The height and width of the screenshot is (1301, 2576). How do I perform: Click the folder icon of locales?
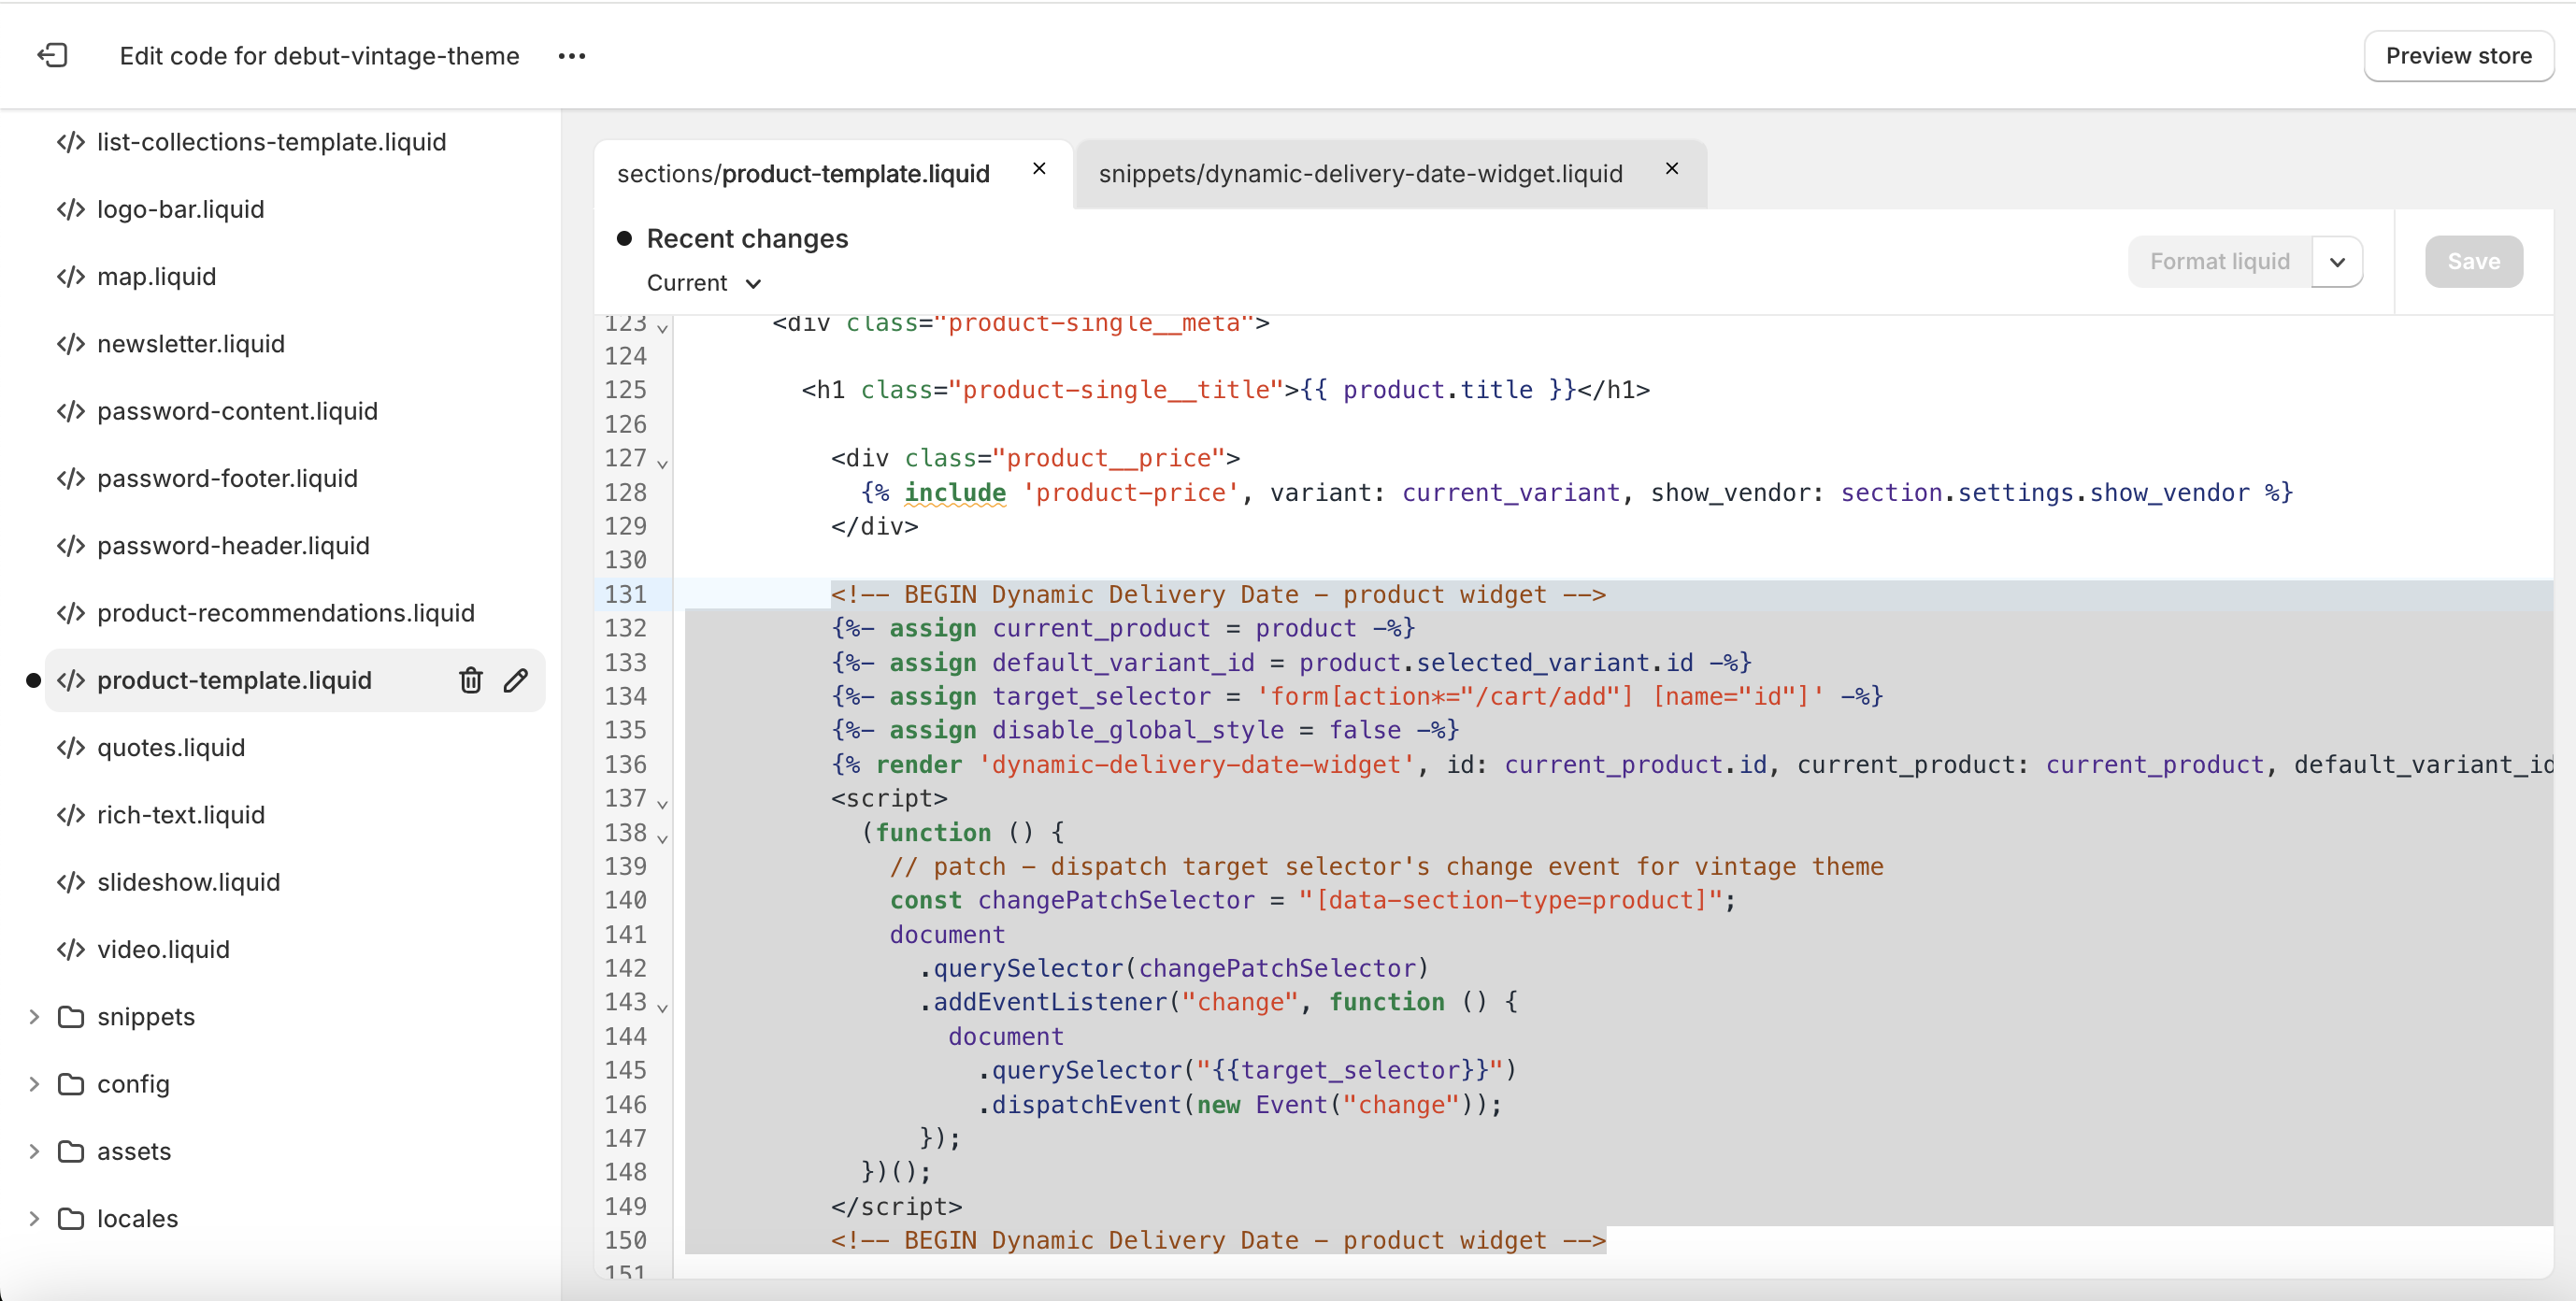tap(71, 1218)
